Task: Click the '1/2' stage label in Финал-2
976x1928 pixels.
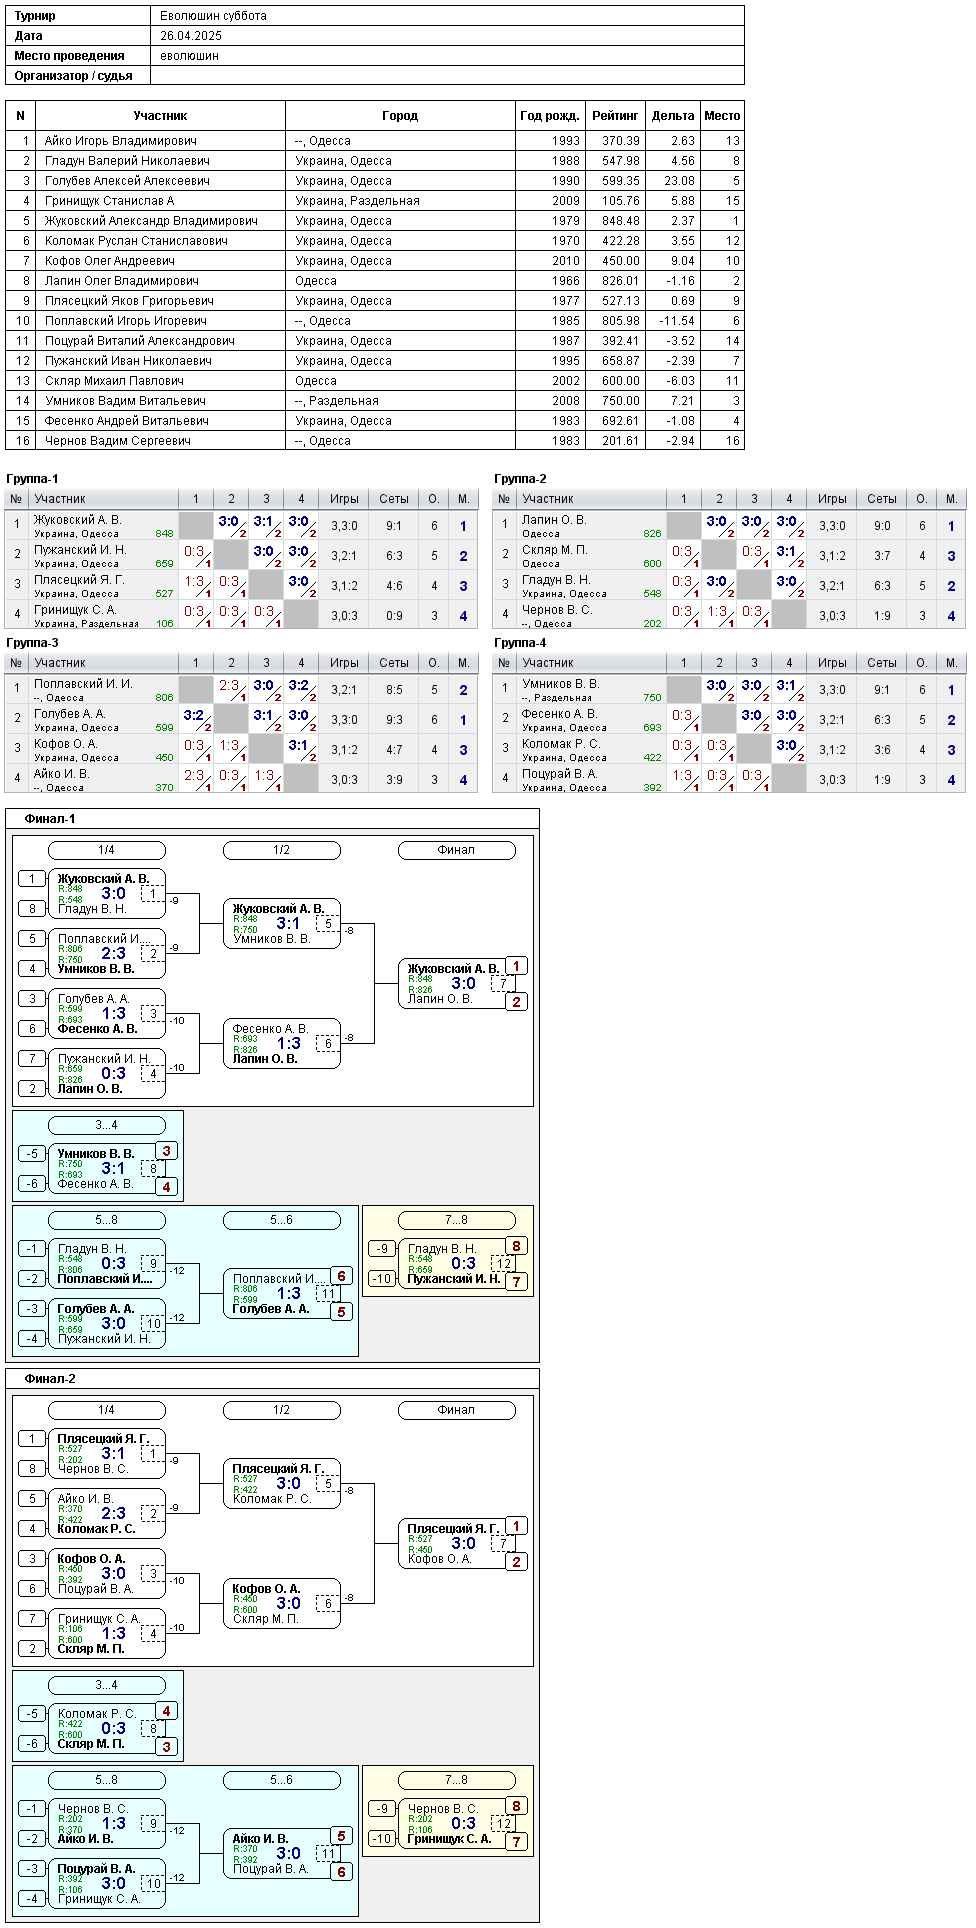Action: pos(281,1410)
